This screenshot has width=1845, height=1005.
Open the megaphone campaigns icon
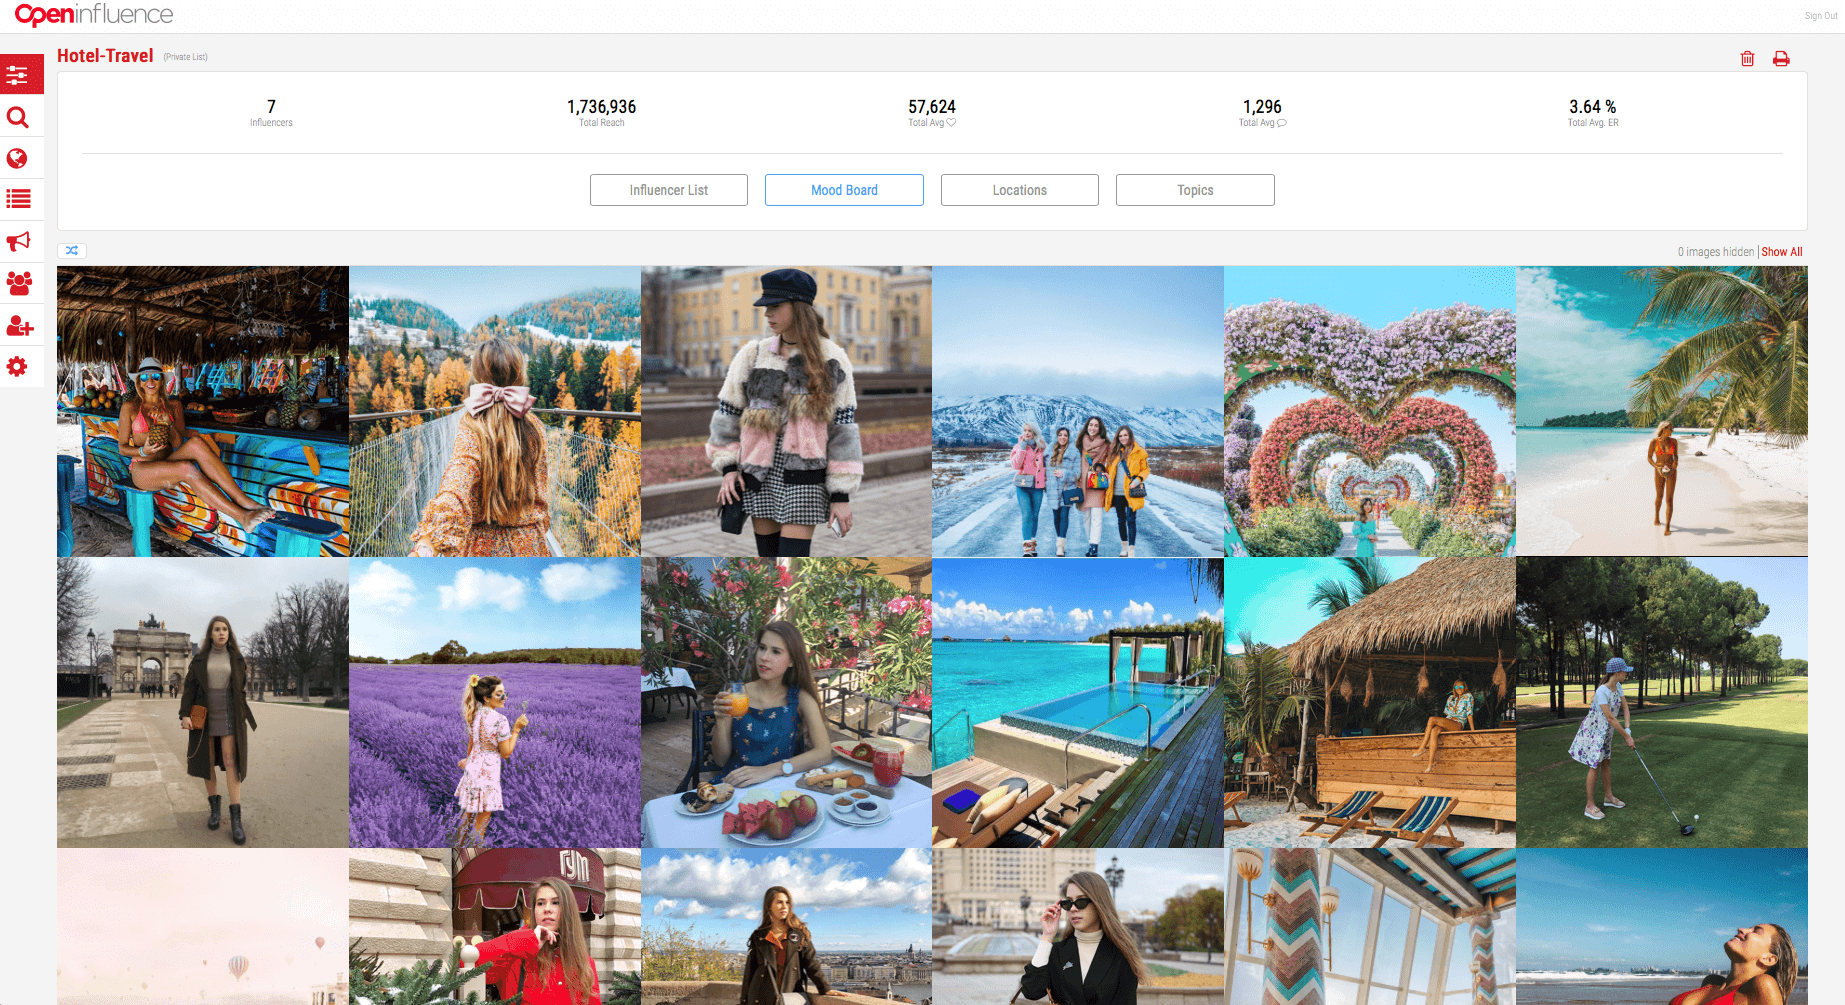(18, 241)
